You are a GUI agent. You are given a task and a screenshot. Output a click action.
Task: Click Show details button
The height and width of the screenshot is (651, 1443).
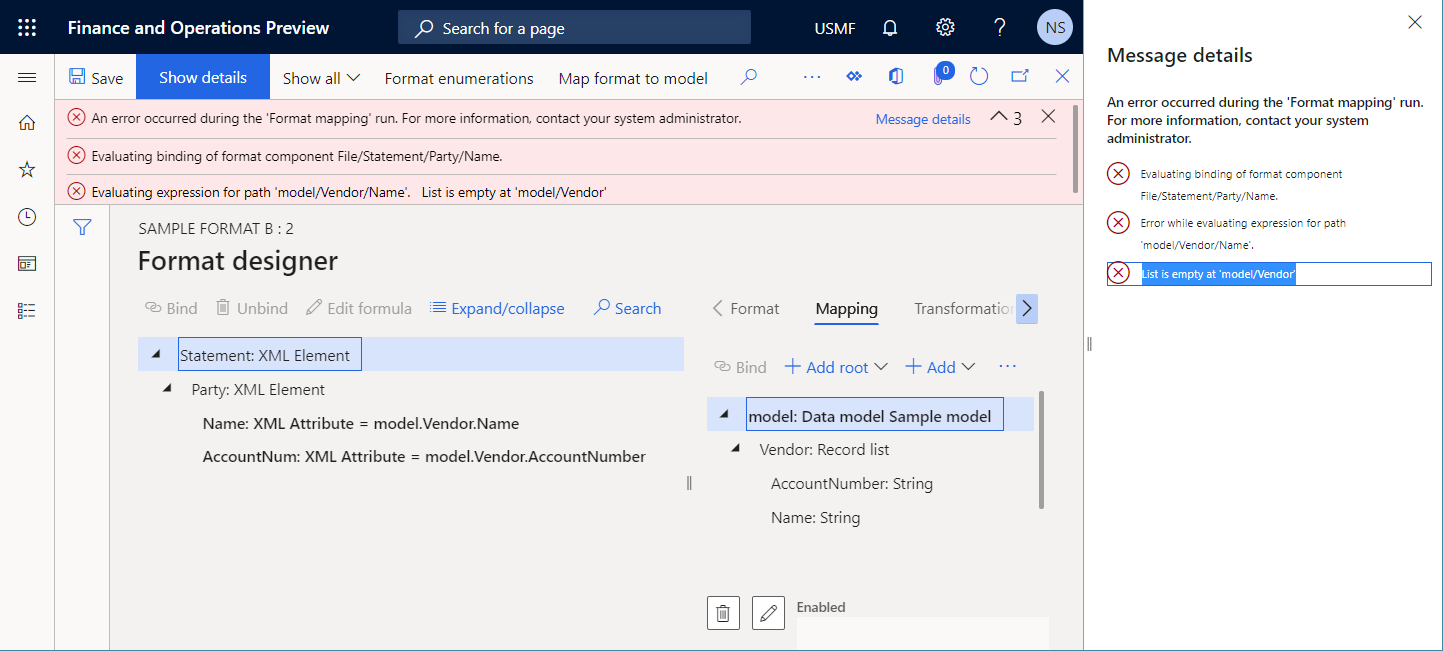[x=203, y=77]
